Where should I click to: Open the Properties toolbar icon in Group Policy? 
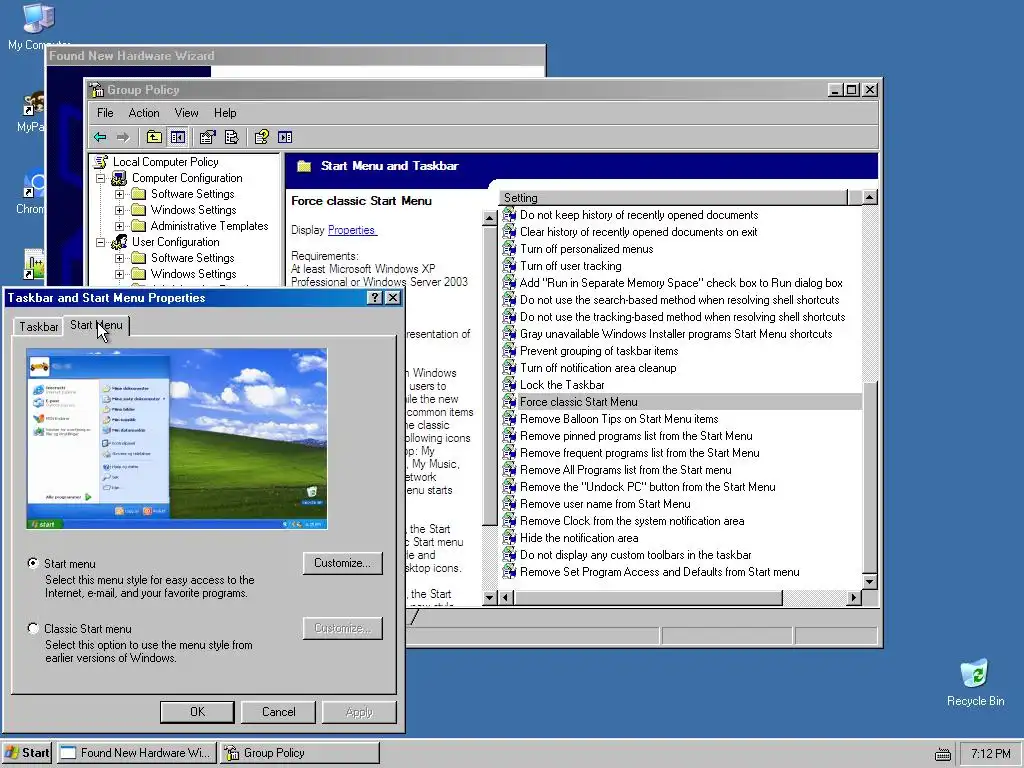pos(208,137)
